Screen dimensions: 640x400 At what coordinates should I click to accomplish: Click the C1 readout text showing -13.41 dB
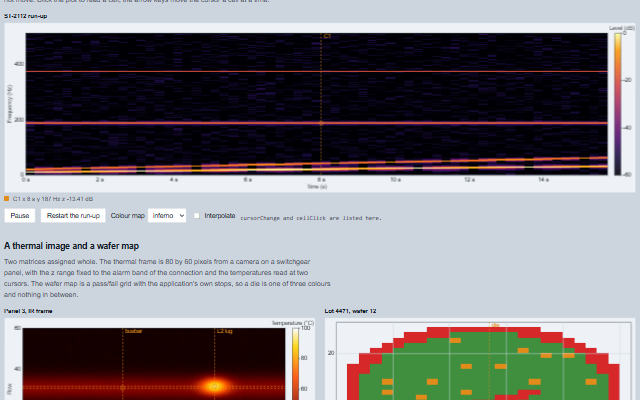coord(53,199)
